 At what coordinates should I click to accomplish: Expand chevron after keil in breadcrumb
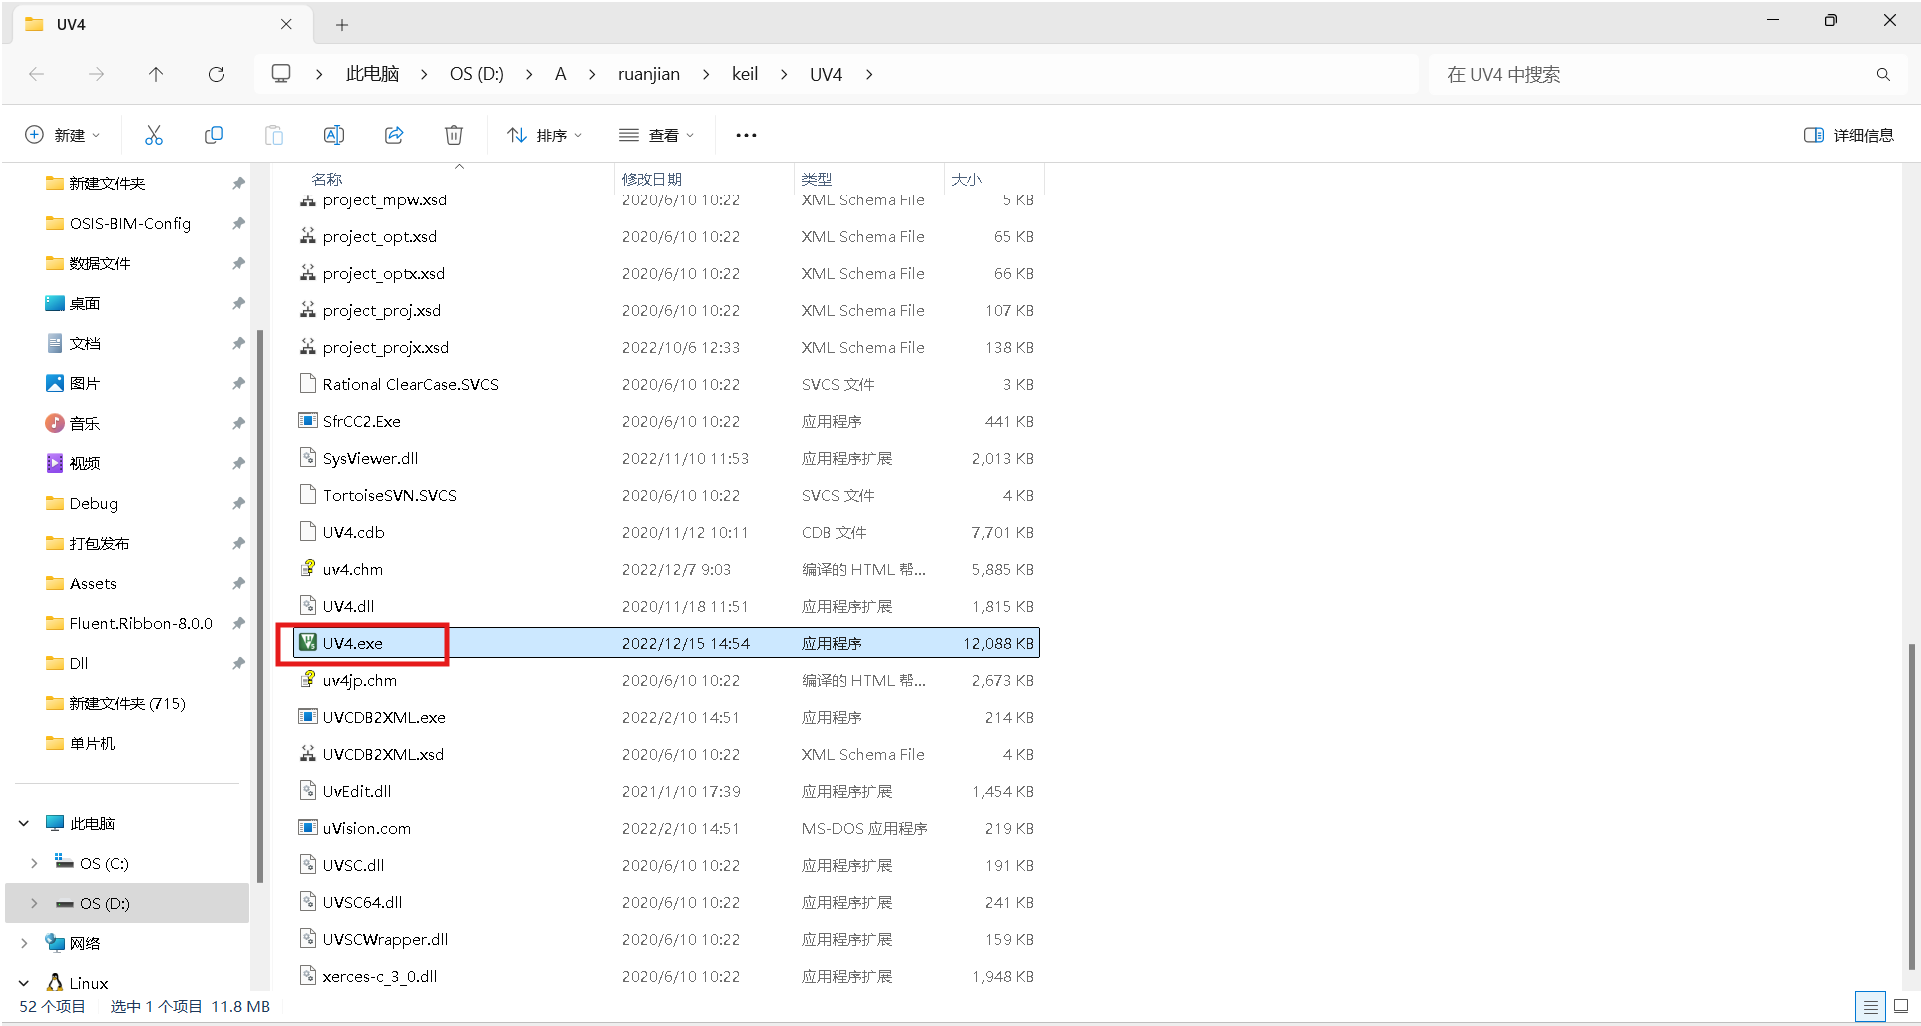point(784,74)
